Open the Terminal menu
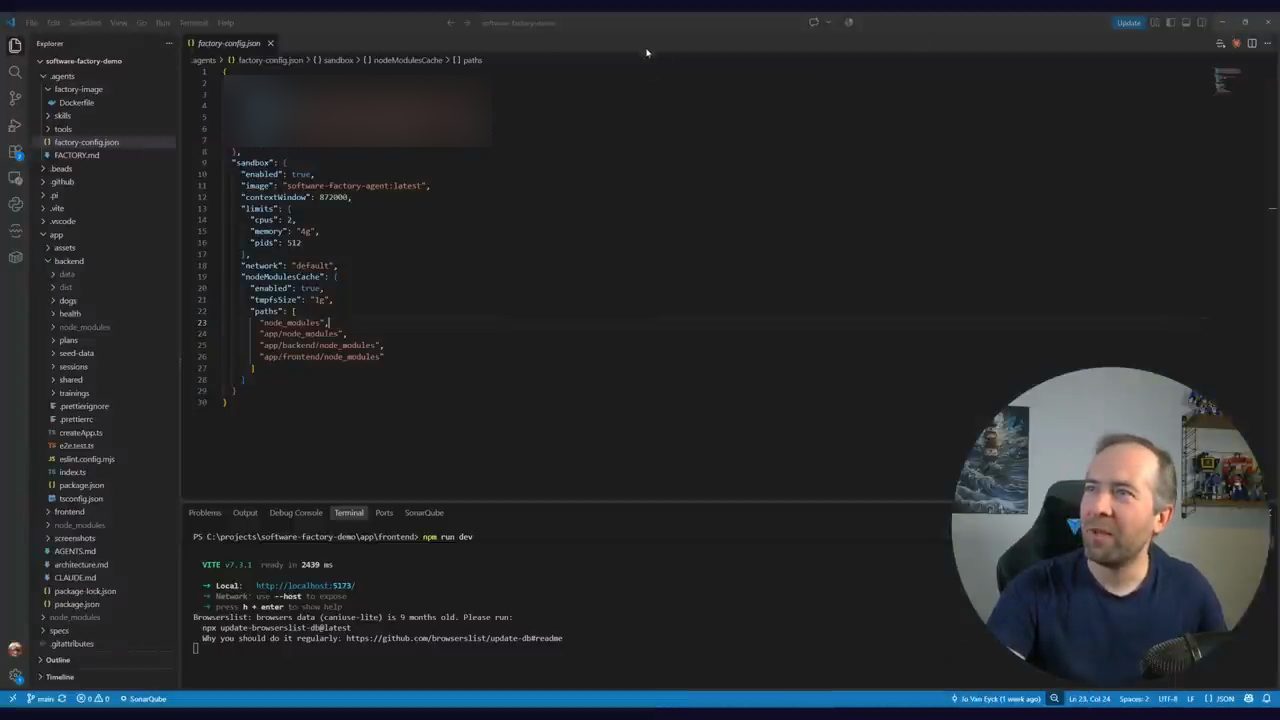The image size is (1280, 720). click(x=193, y=22)
